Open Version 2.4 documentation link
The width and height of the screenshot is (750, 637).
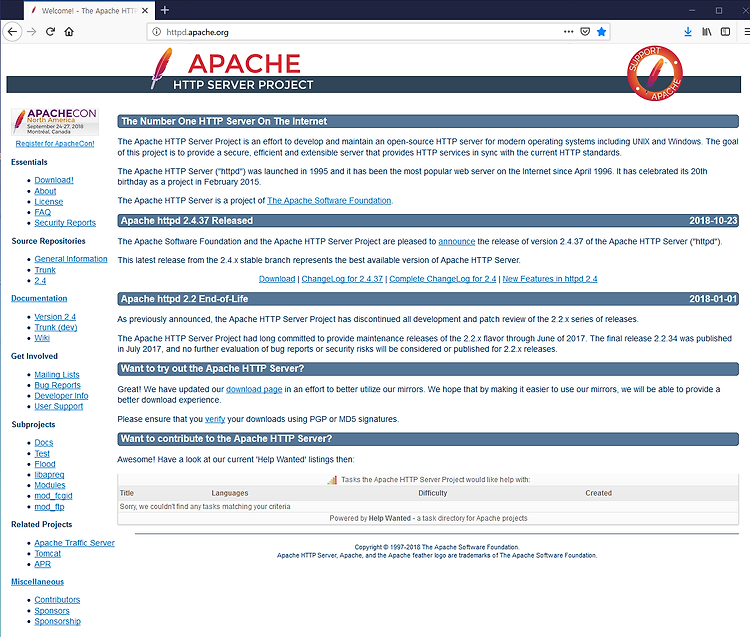click(x=55, y=317)
